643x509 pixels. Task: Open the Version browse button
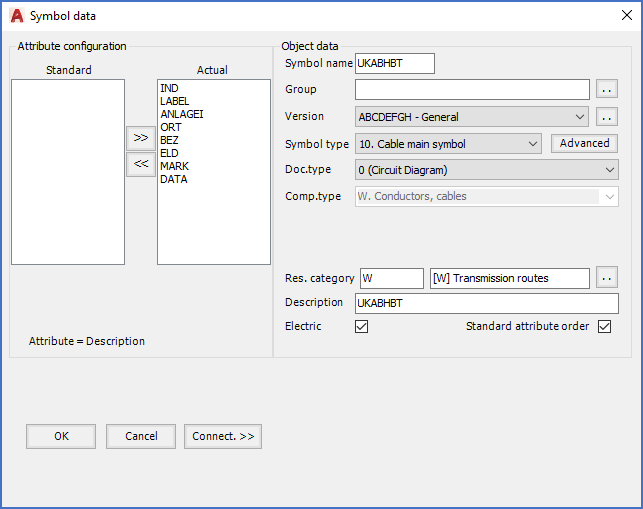(607, 117)
